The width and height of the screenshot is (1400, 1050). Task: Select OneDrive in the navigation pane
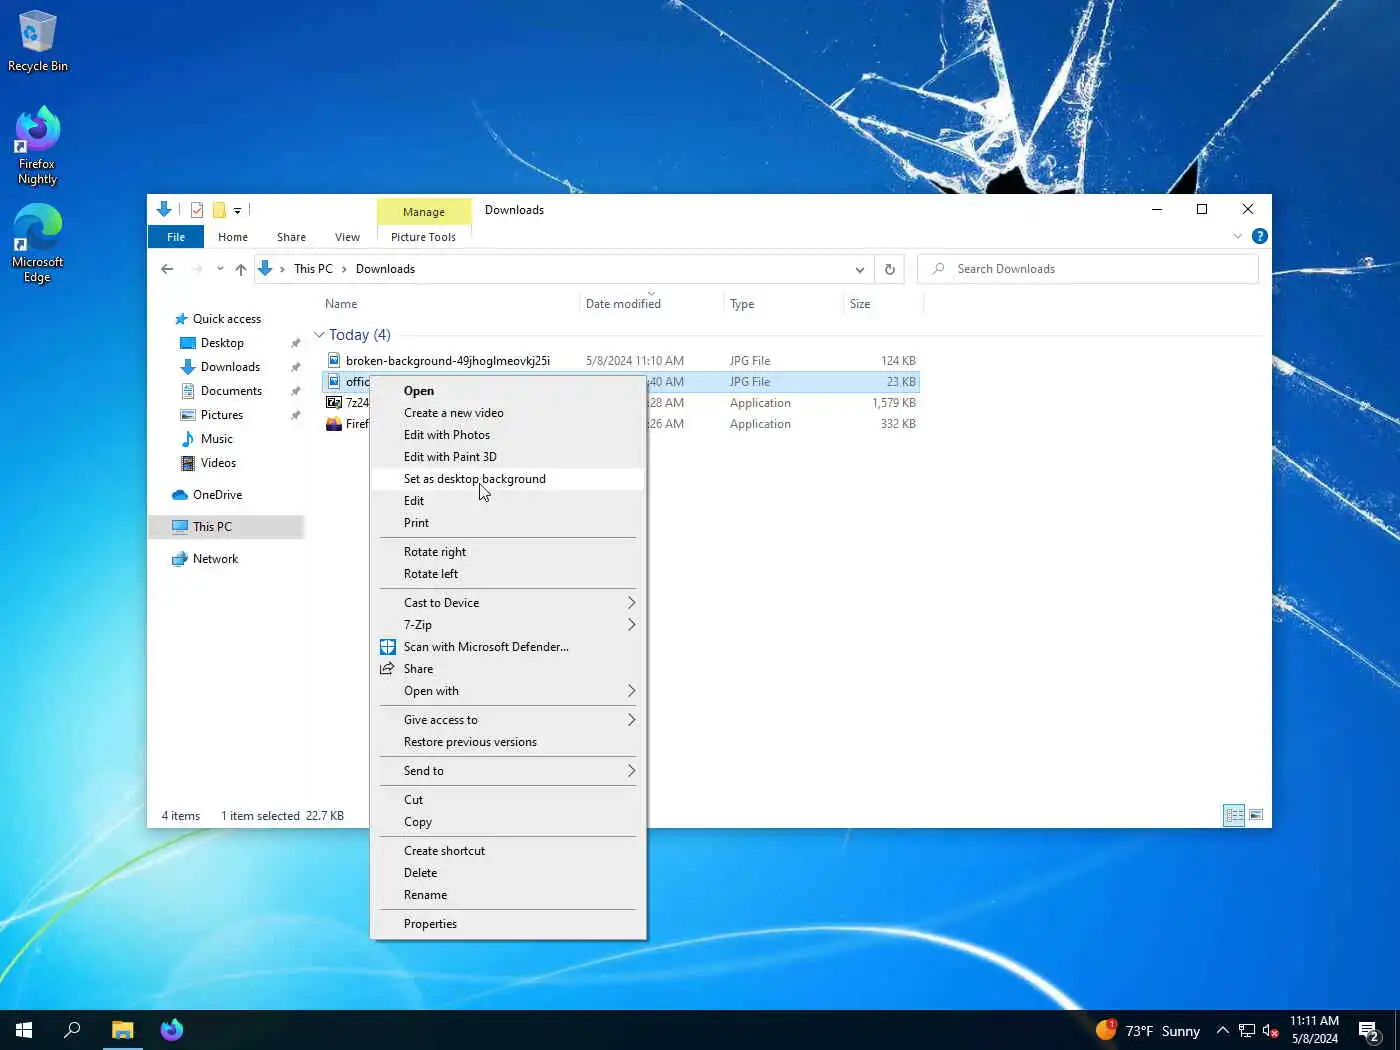point(217,495)
